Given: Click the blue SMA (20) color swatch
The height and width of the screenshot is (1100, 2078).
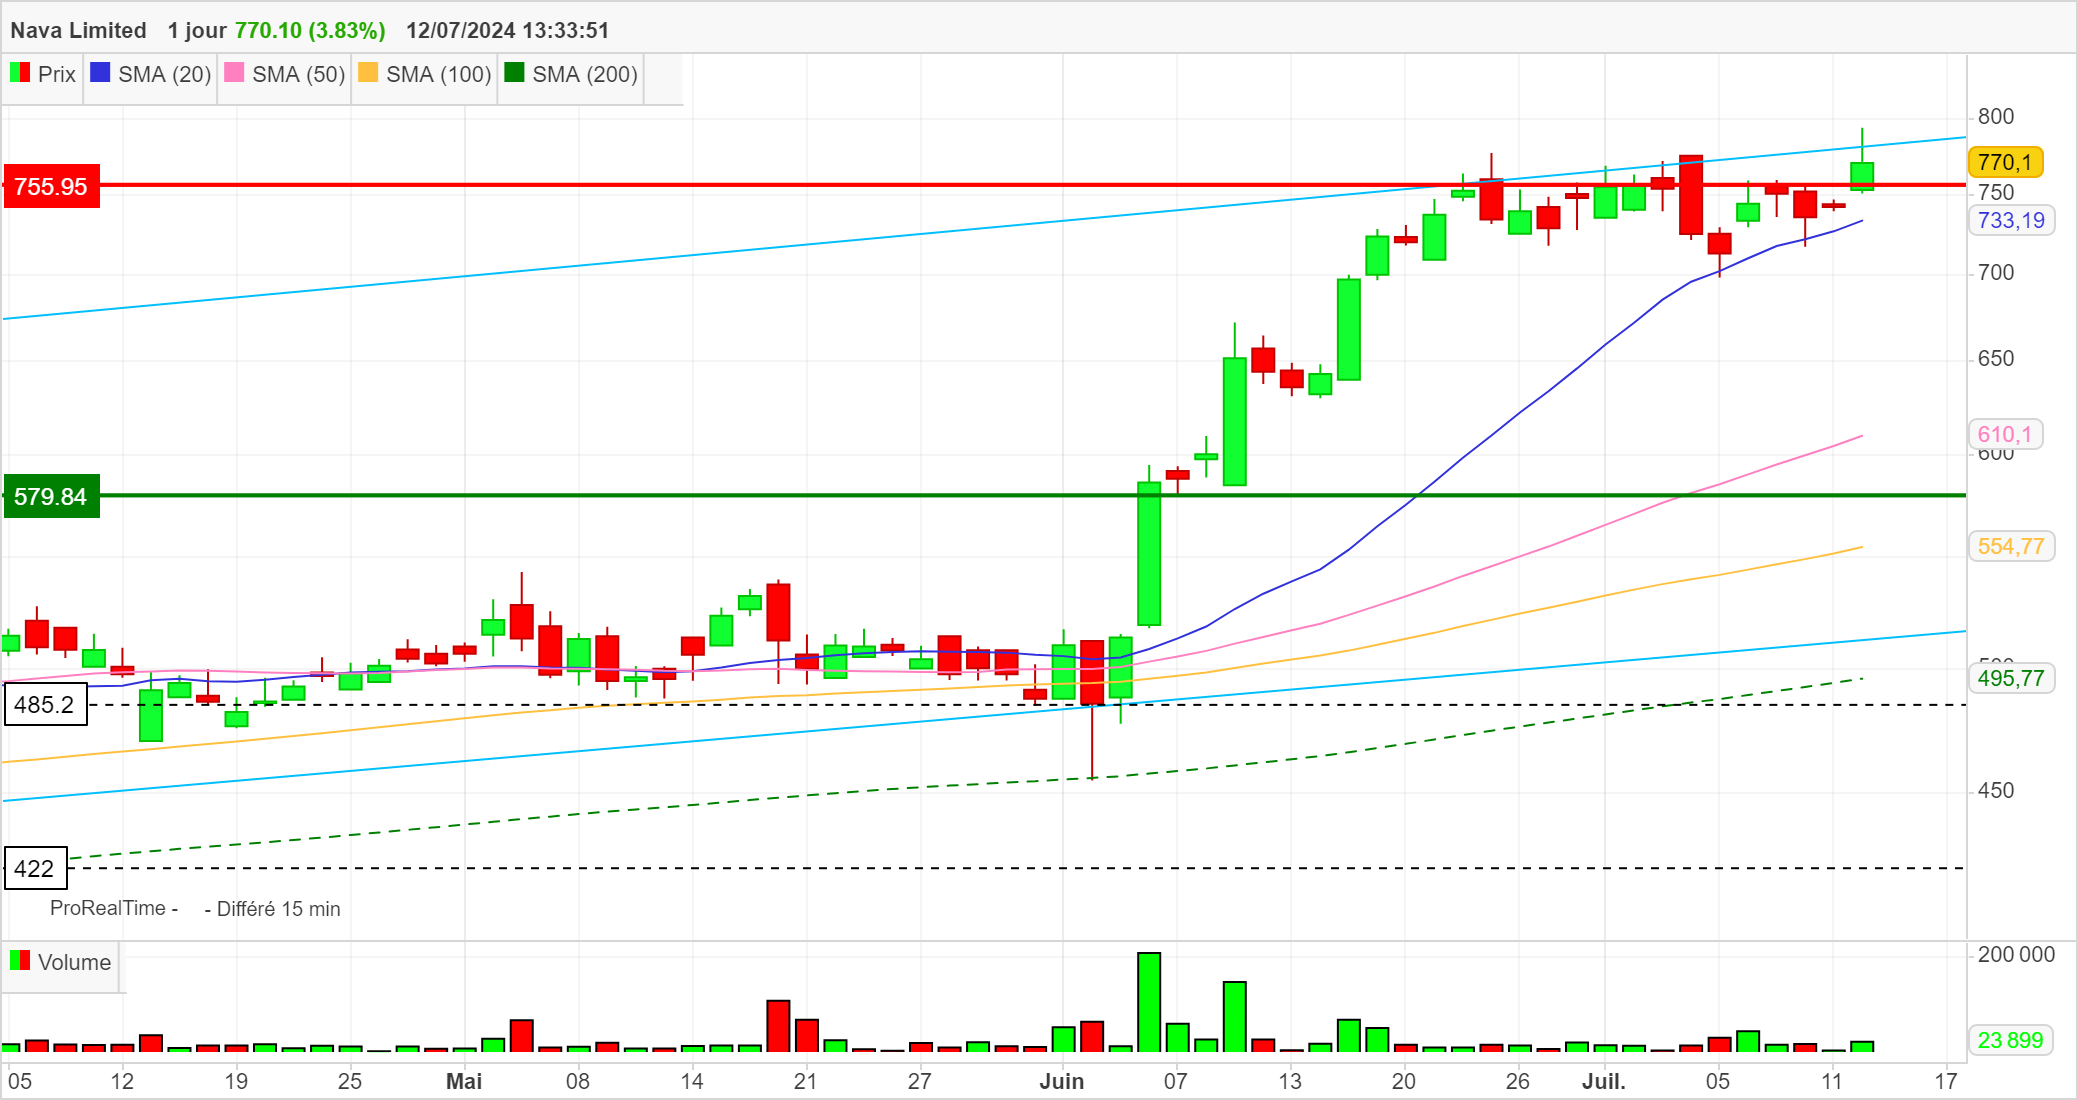Looking at the screenshot, I should [100, 73].
